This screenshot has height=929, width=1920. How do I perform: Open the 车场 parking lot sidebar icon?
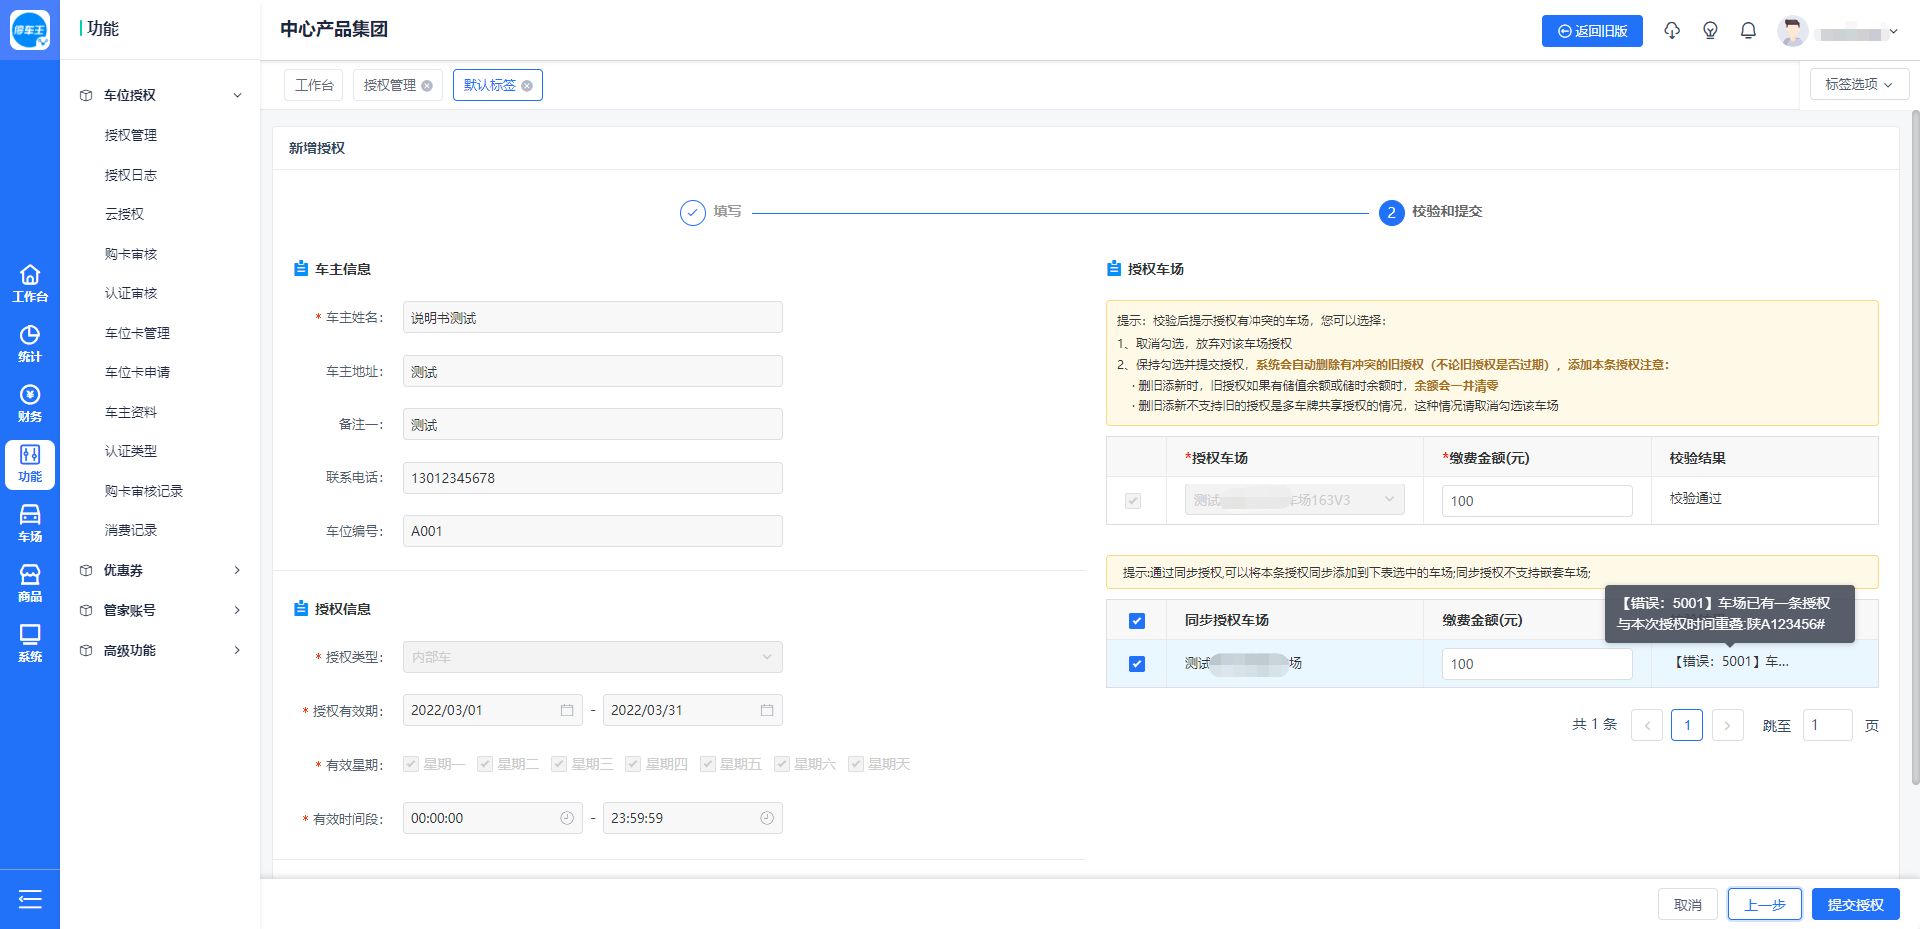(30, 523)
